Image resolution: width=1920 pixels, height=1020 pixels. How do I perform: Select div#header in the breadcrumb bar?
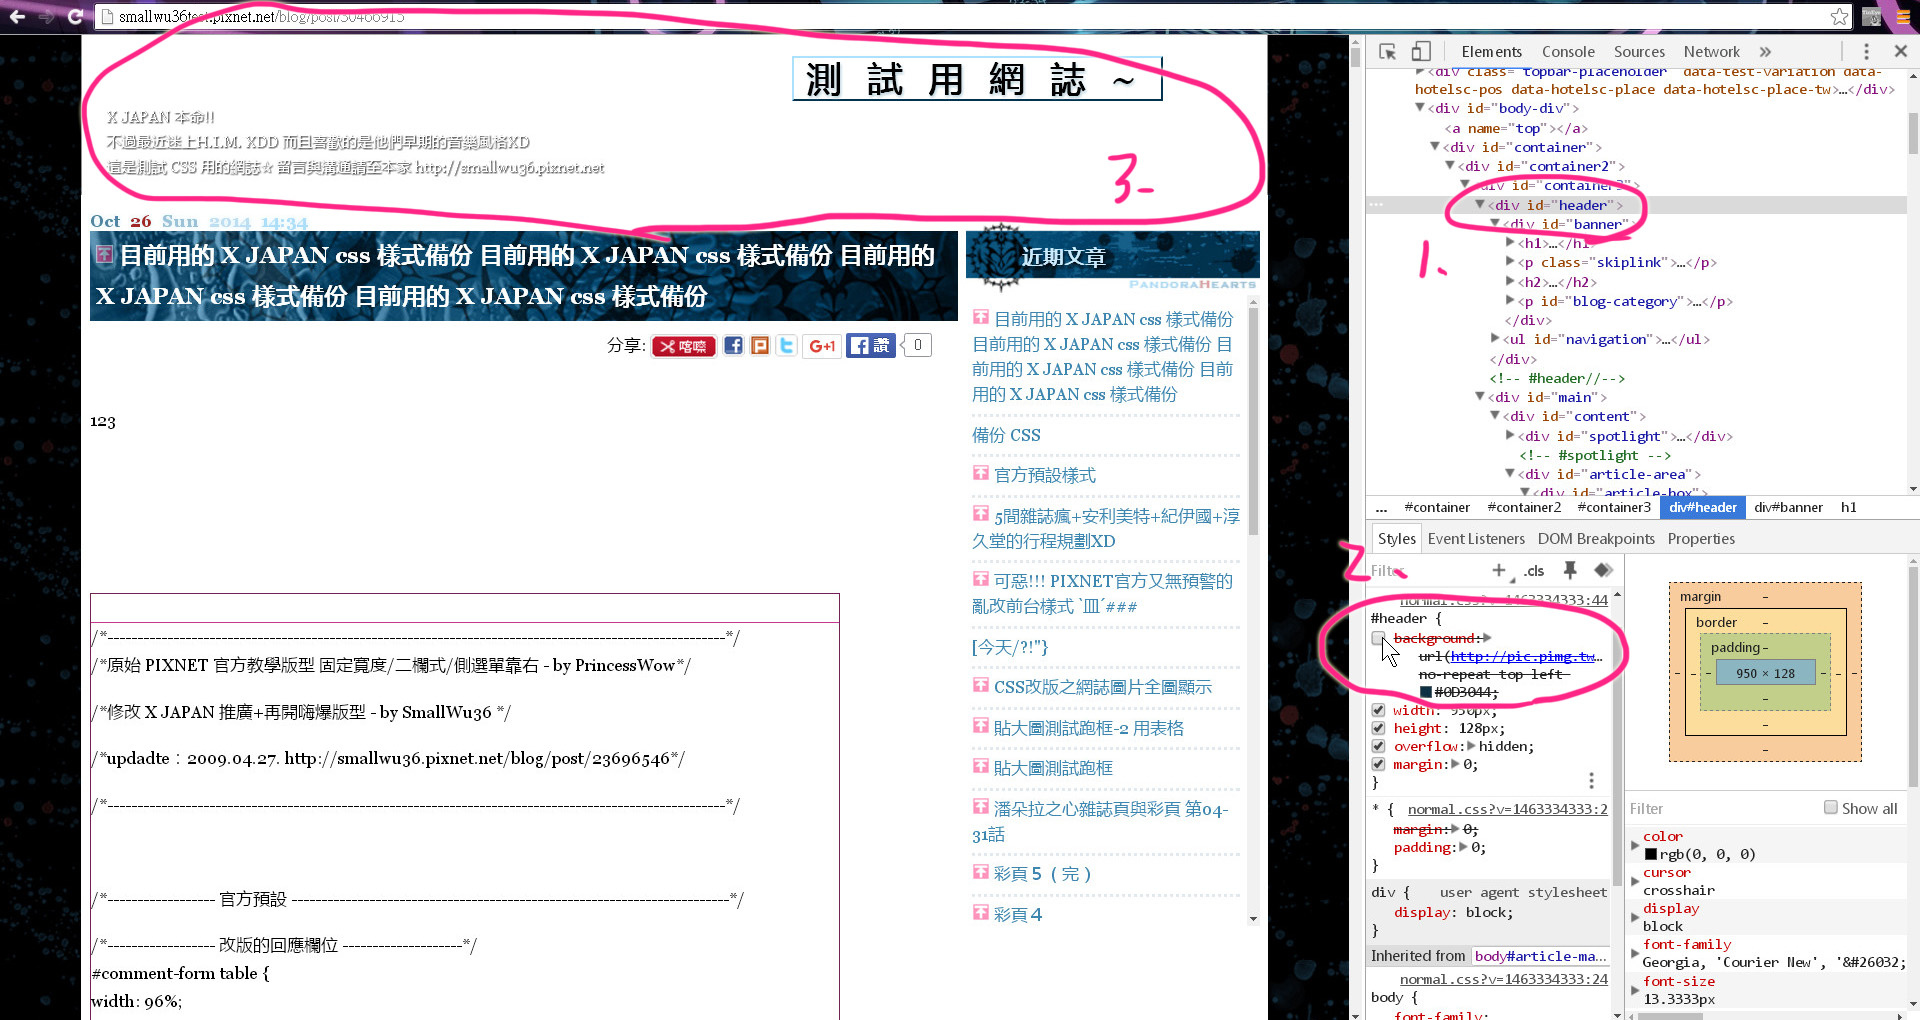click(1702, 507)
